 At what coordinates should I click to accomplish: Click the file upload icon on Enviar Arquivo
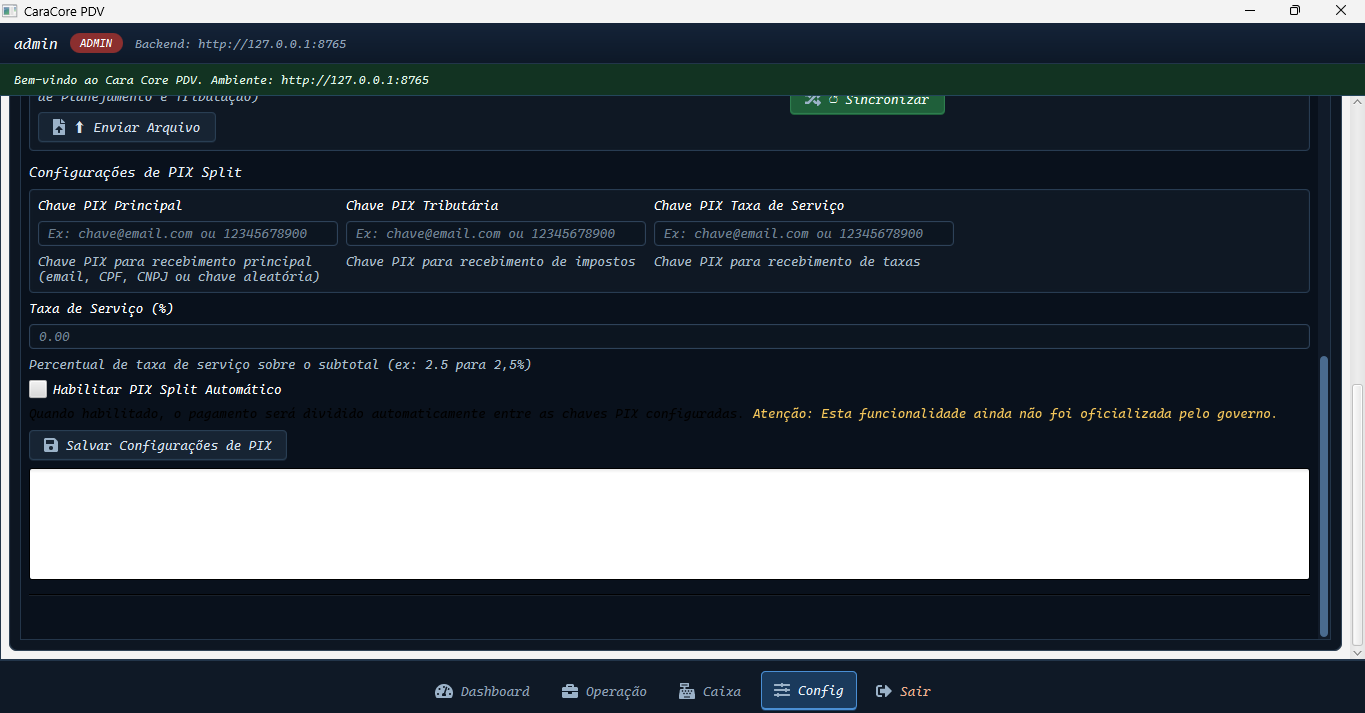coord(59,128)
